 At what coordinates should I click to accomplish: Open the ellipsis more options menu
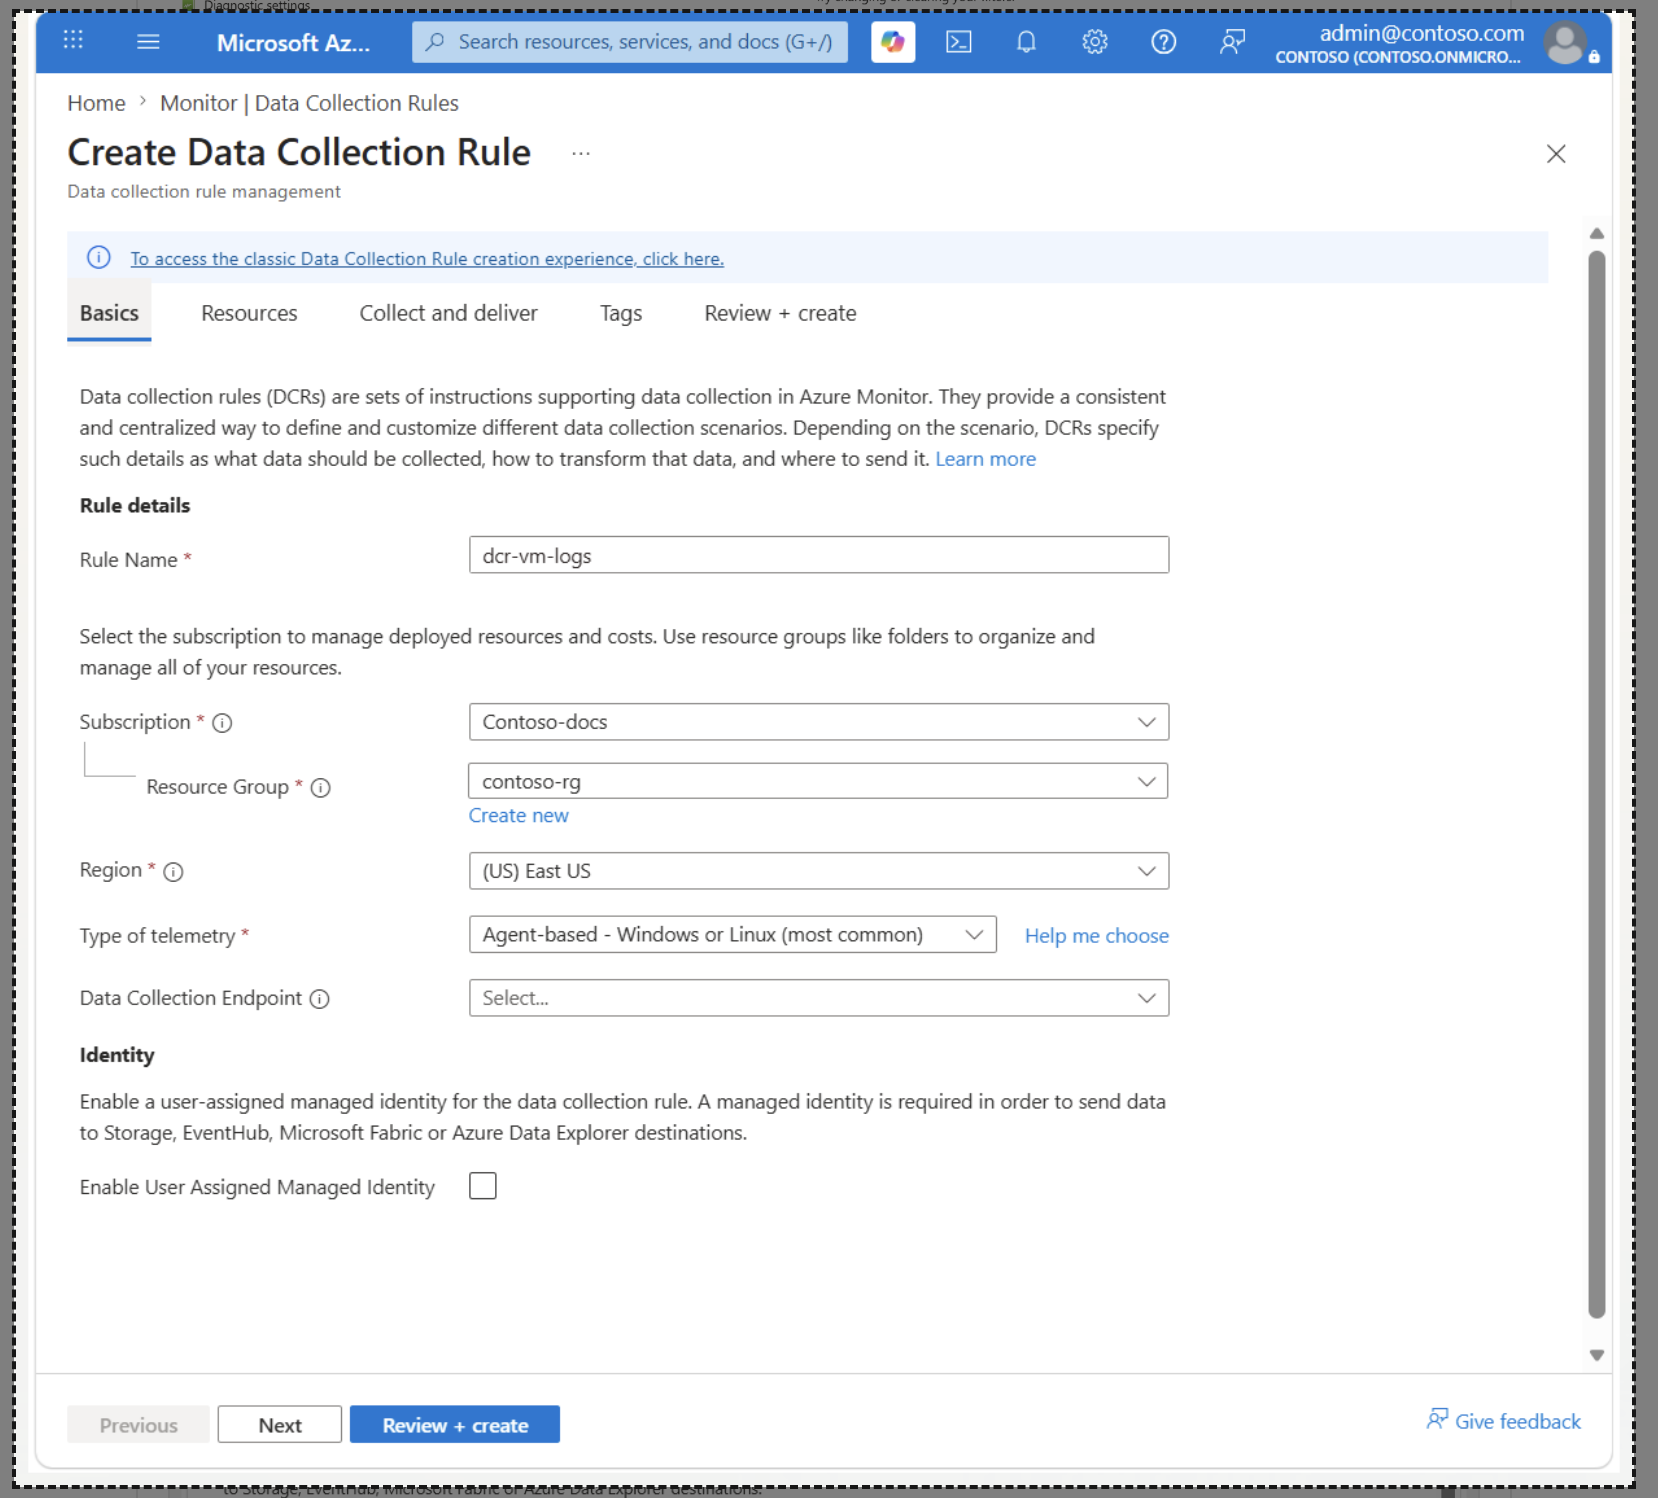[x=581, y=154]
